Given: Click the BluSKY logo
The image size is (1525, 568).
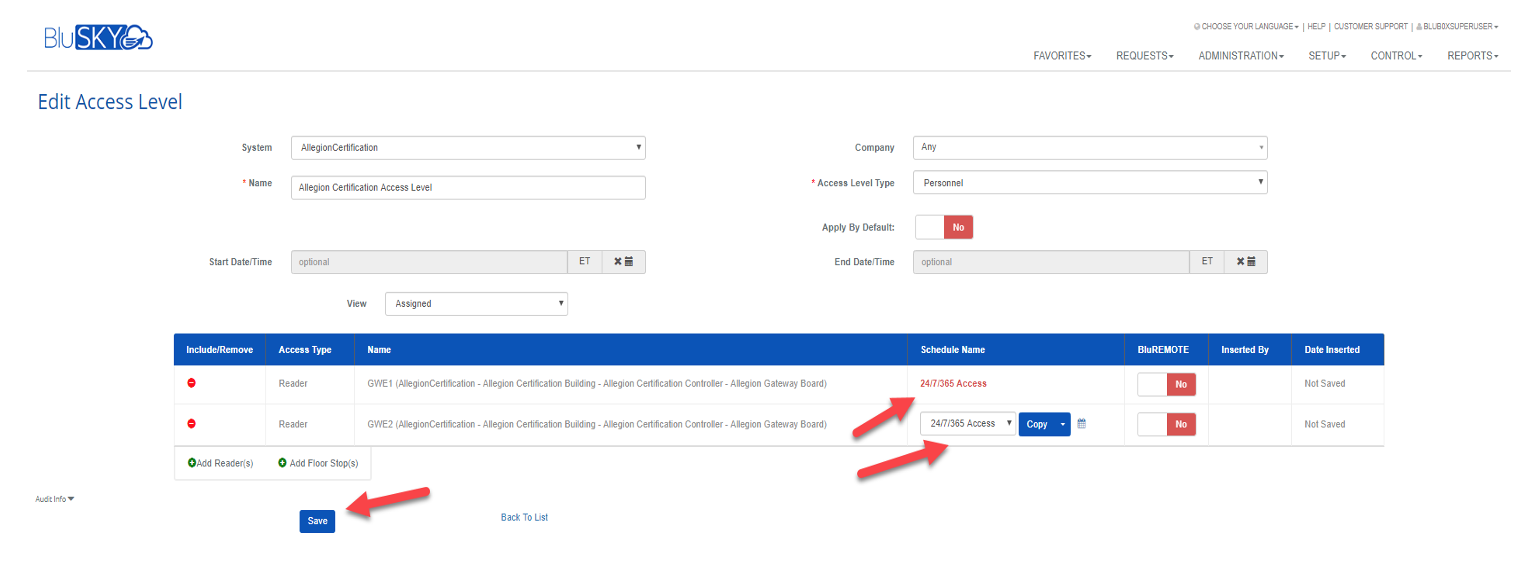Looking at the screenshot, I should point(98,38).
